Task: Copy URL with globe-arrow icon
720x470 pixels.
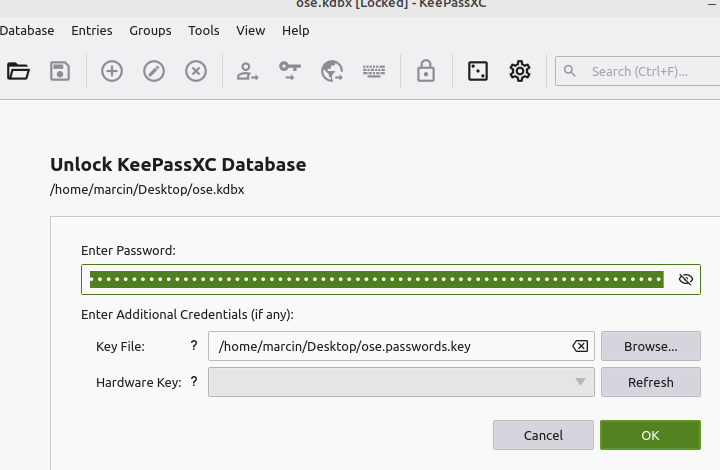Action: point(332,71)
